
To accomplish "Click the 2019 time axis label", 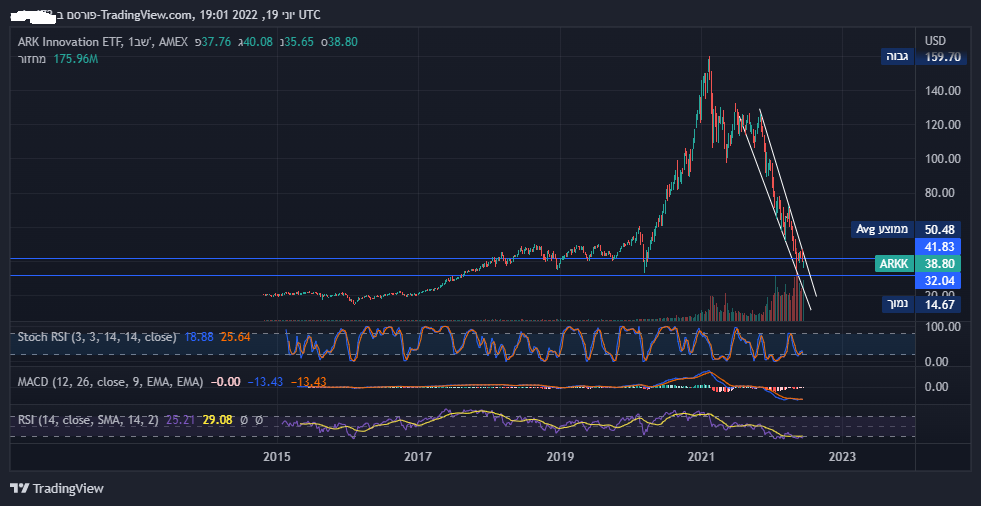I will [x=560, y=455].
